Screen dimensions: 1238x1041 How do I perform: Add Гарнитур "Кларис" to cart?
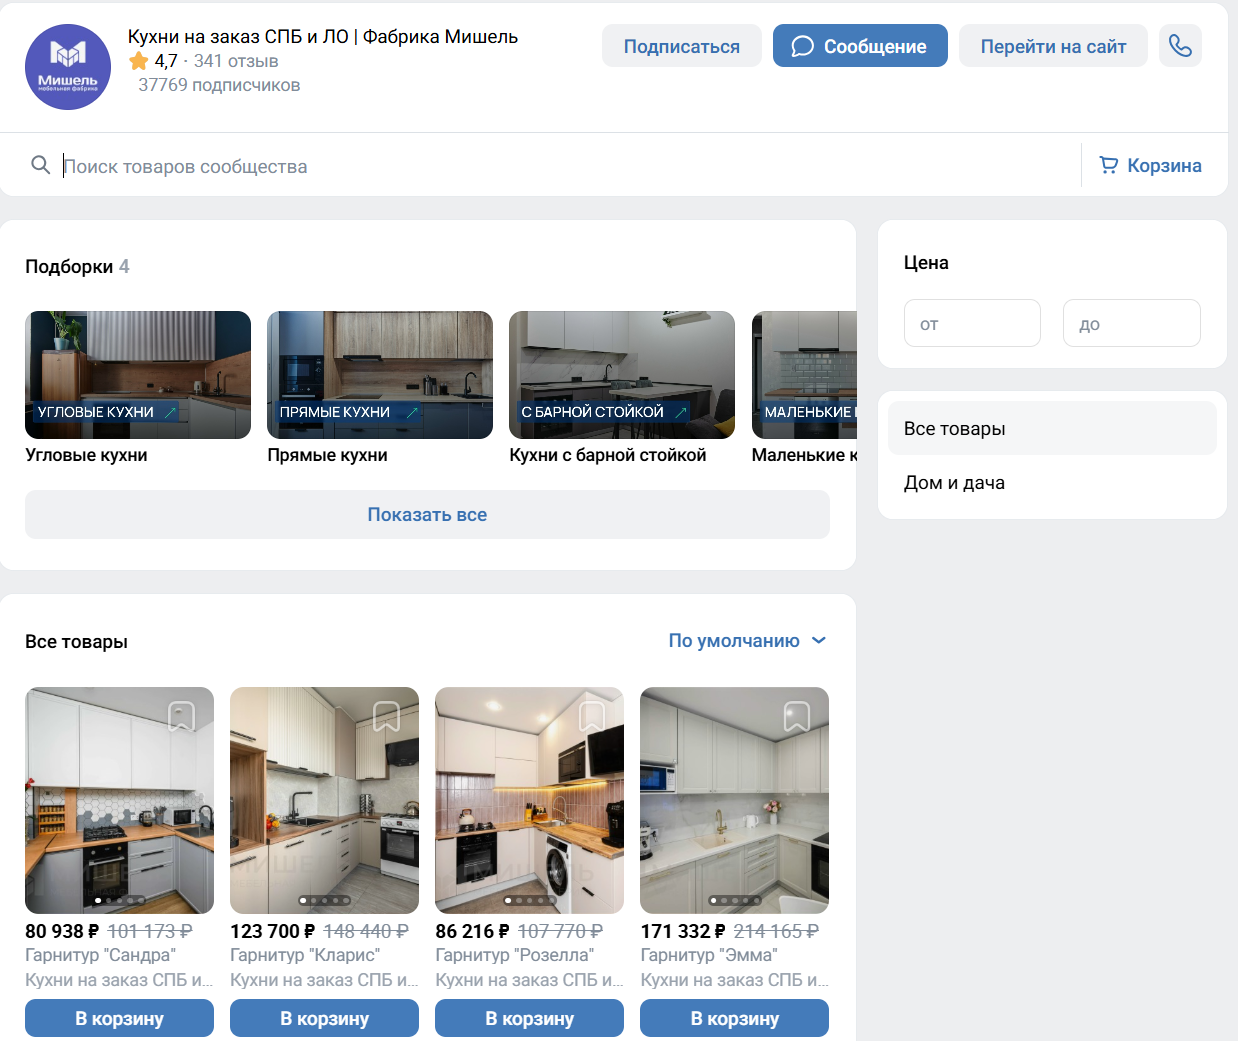[324, 1019]
